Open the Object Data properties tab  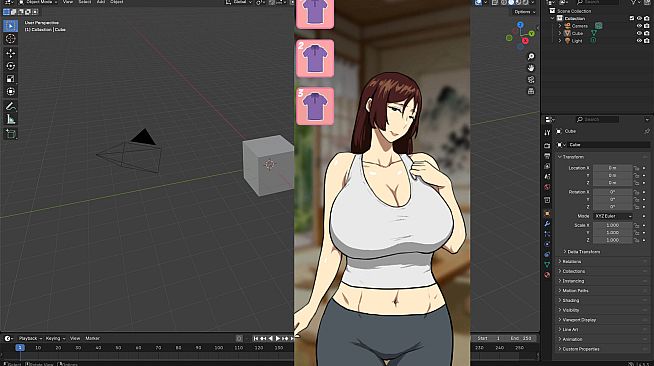click(x=547, y=264)
